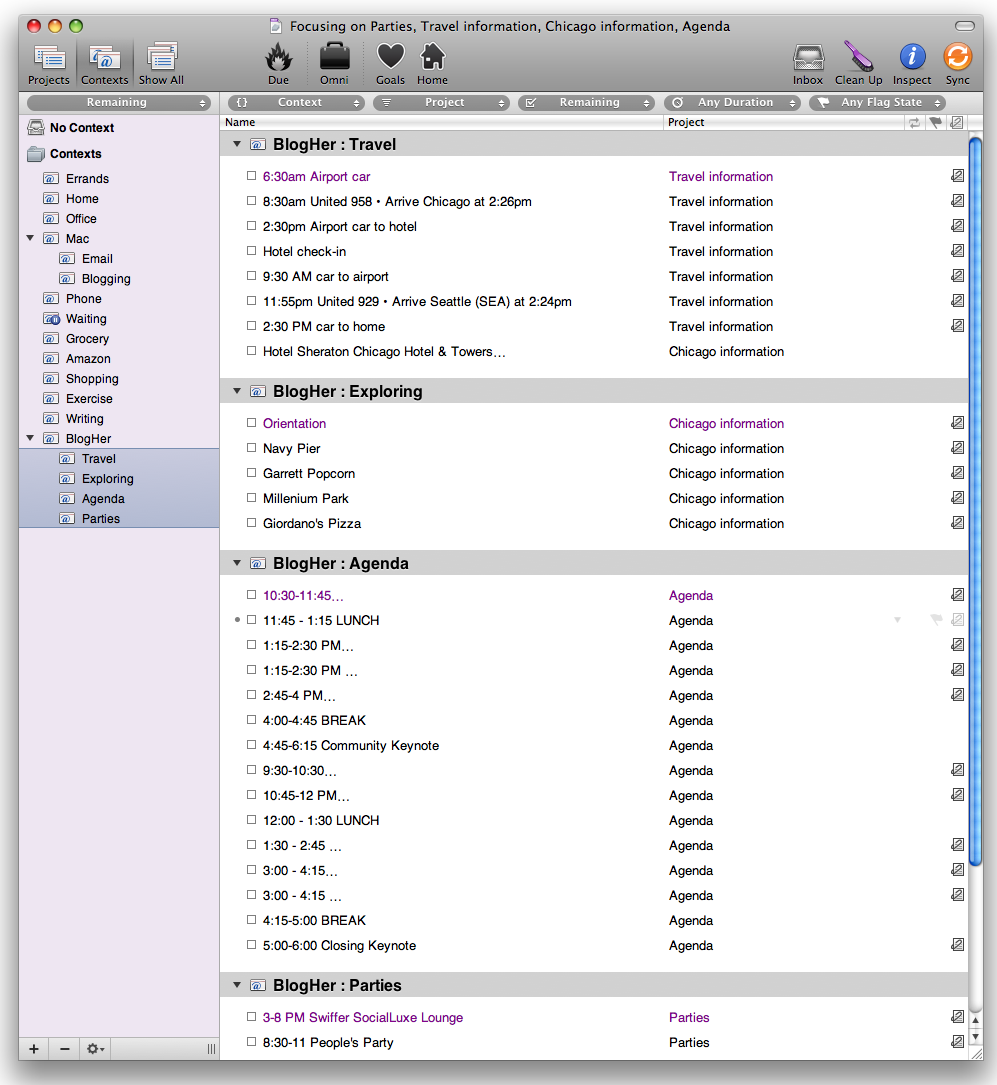This screenshot has width=997, height=1085.
Task: Remove selected context with minus button
Action: 64,1049
